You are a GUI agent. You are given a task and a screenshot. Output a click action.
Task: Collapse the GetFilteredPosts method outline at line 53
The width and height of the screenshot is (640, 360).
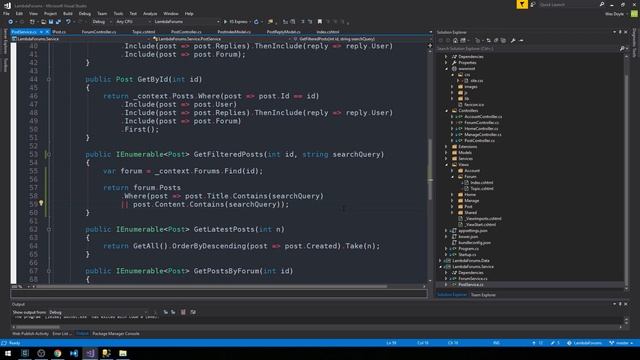(49, 154)
